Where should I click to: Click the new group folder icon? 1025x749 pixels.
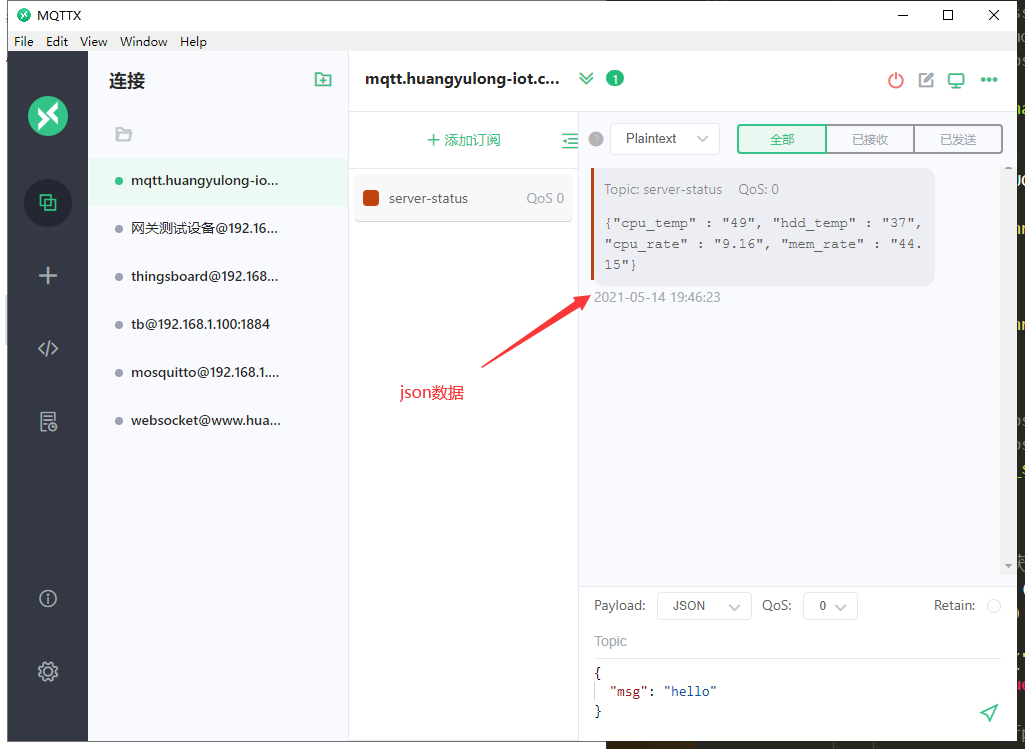click(x=323, y=80)
